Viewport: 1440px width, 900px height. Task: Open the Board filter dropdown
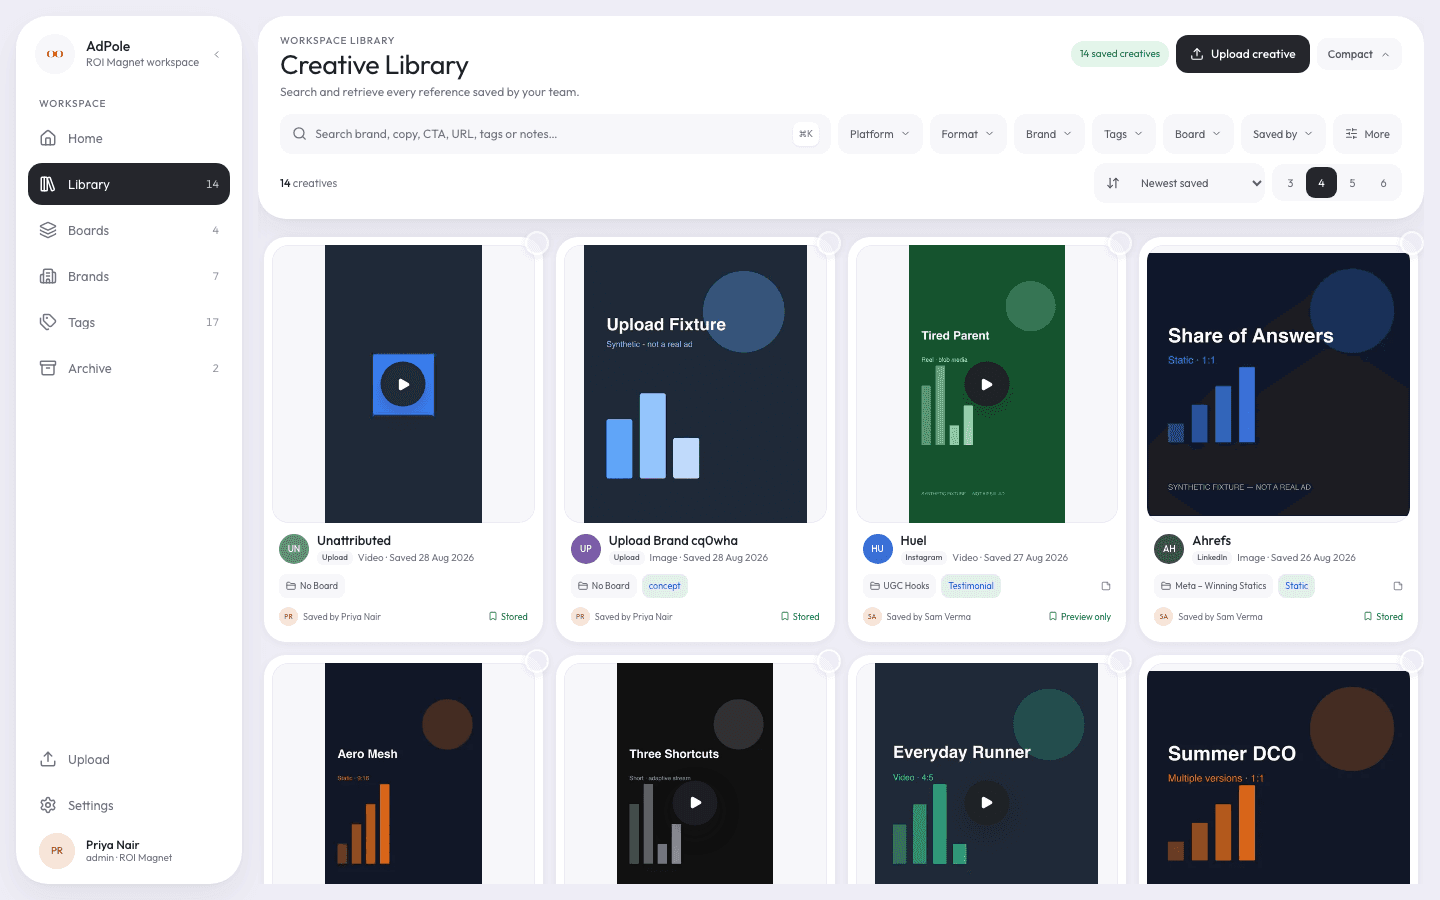point(1198,134)
